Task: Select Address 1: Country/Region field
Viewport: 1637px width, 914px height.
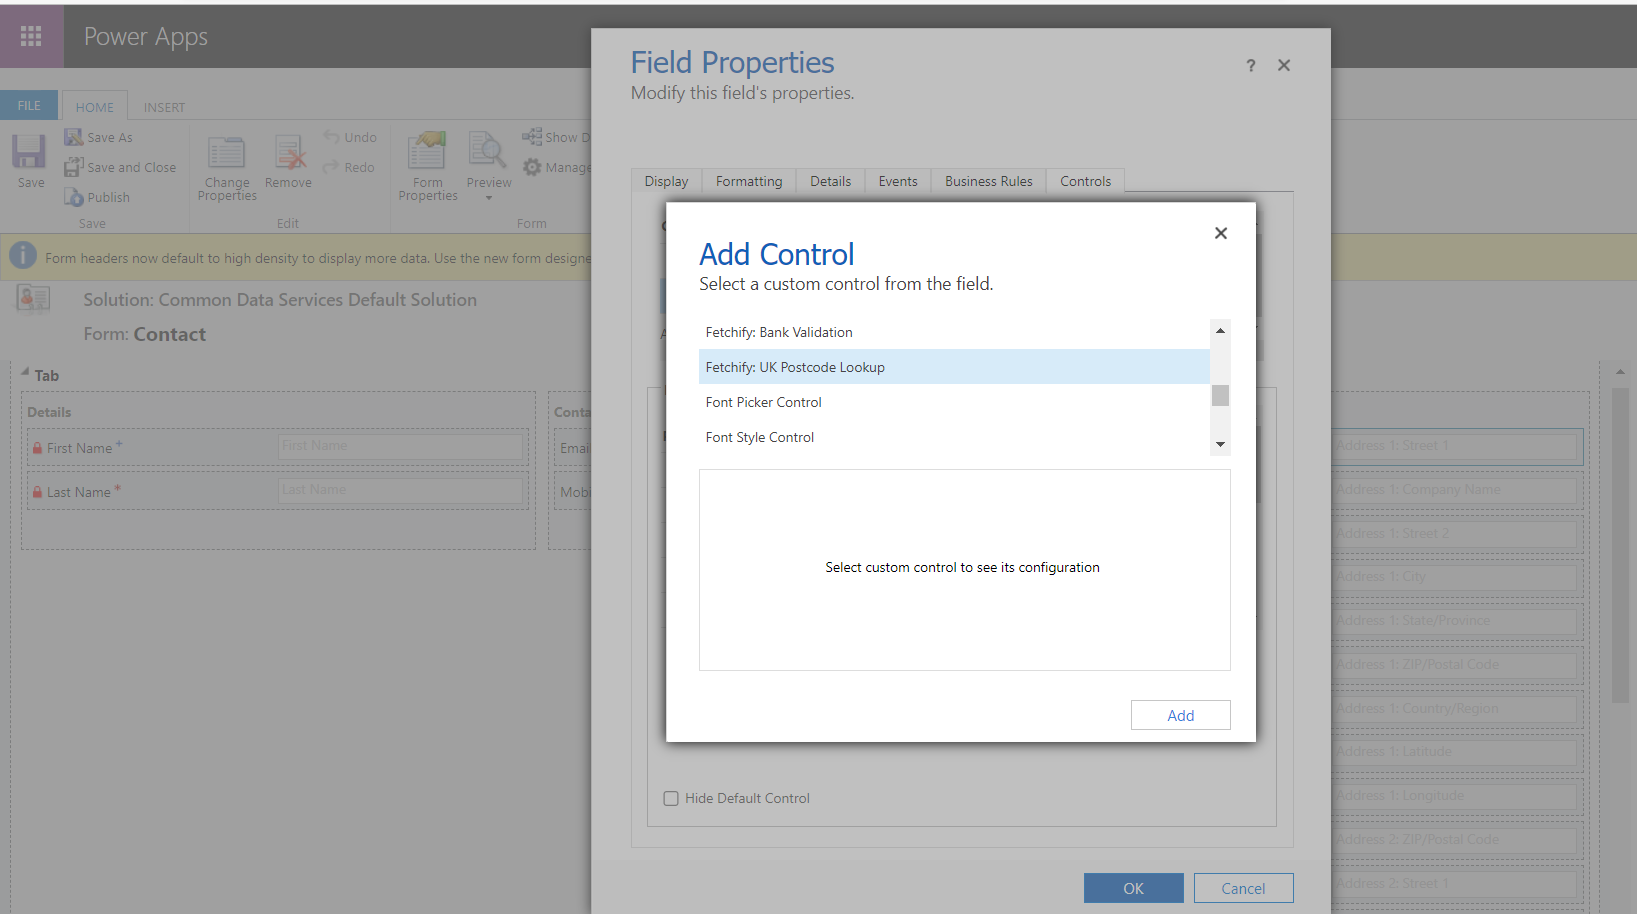Action: (x=1457, y=709)
